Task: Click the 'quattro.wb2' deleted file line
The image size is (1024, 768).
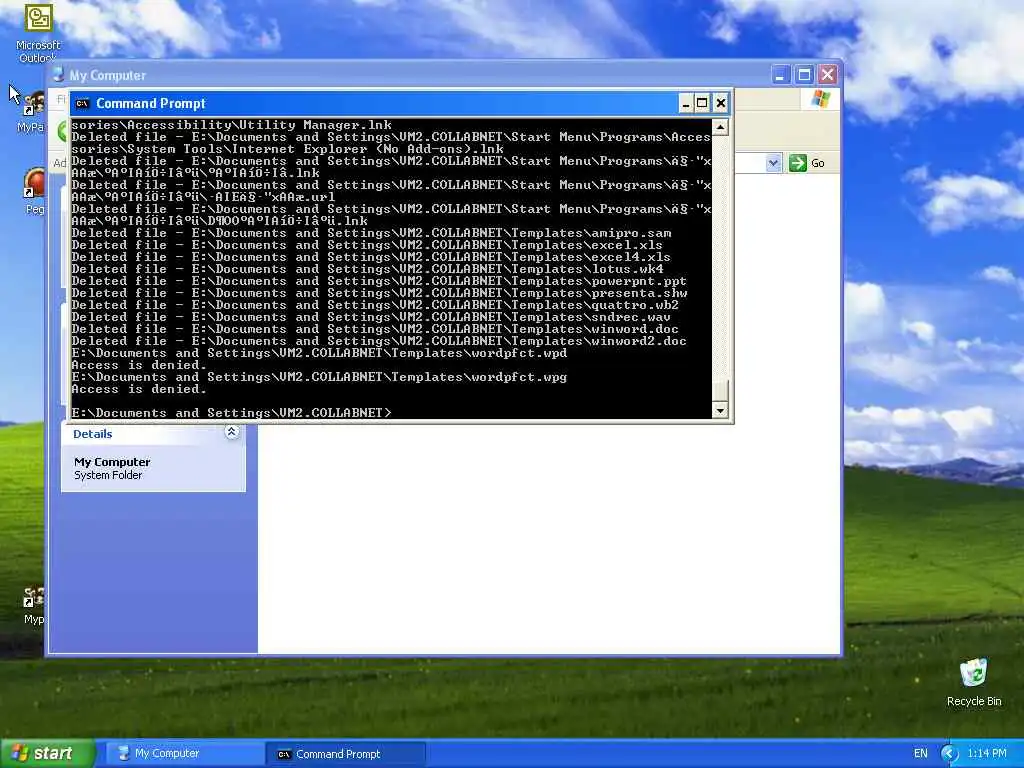Action: coord(375,305)
